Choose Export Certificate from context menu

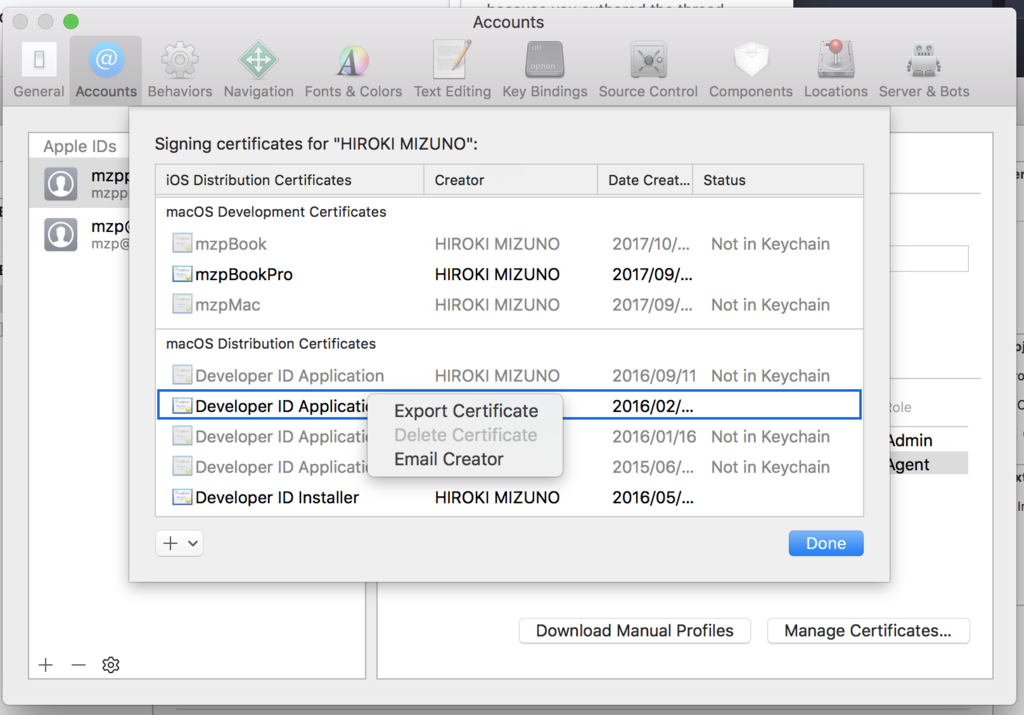pyautogui.click(x=466, y=411)
